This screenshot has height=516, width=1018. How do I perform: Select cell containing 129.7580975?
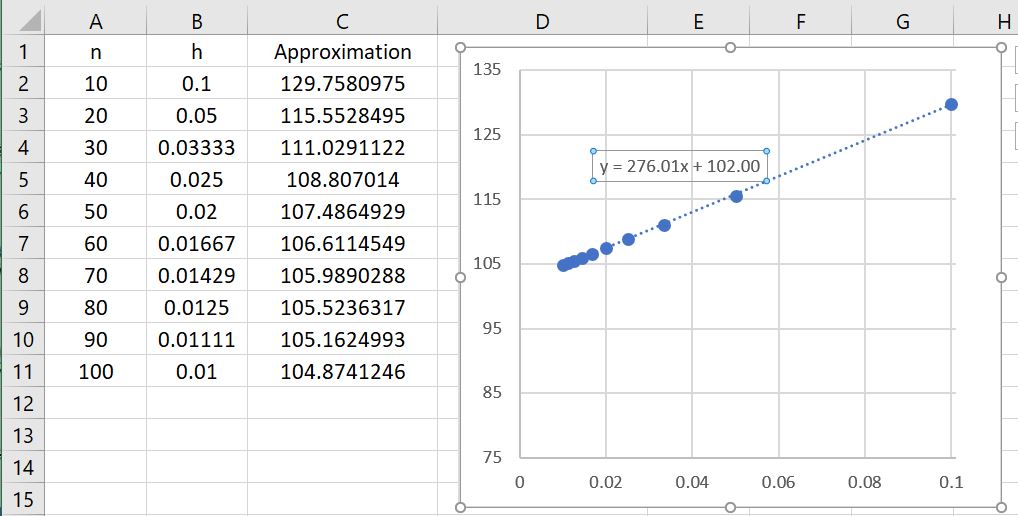click(x=342, y=84)
